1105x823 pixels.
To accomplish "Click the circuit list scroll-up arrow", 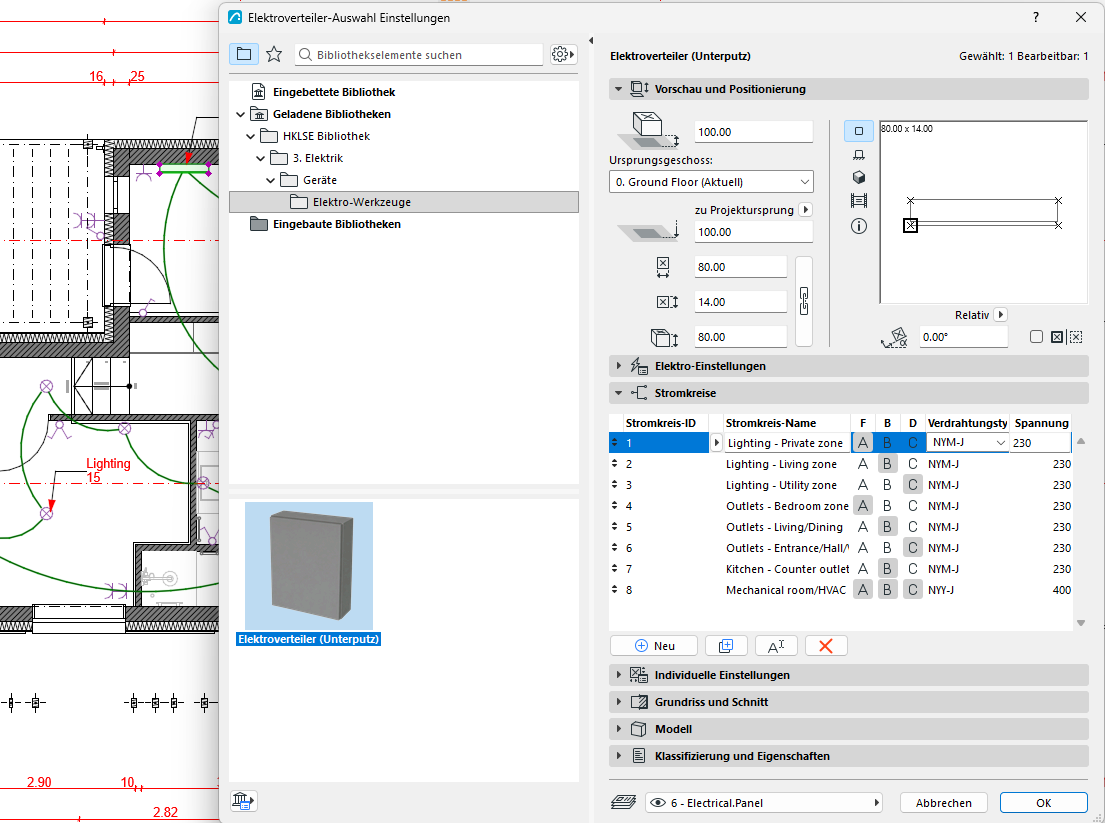I will click(x=1081, y=441).
